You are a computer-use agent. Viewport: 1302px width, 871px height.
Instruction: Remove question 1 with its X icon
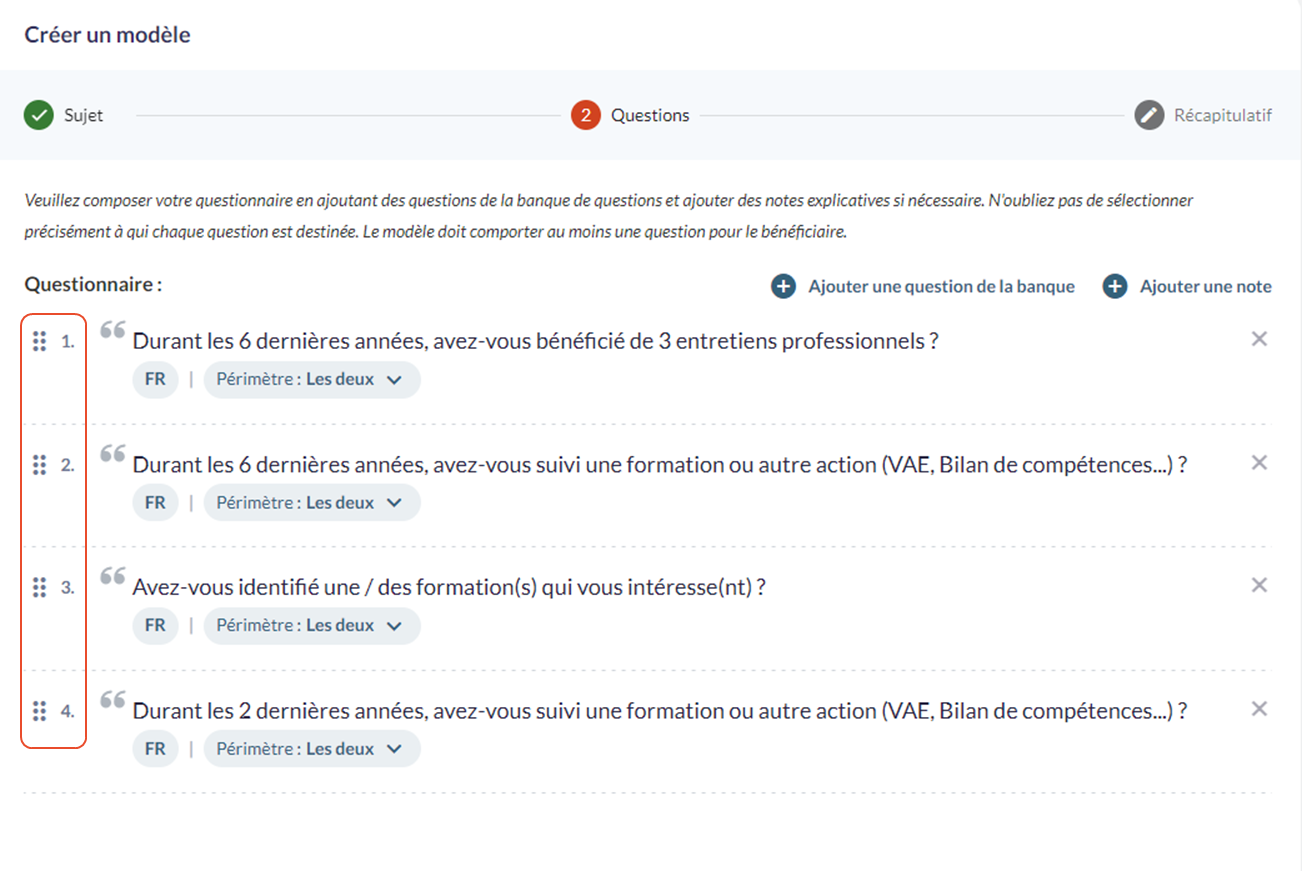coord(1259,339)
